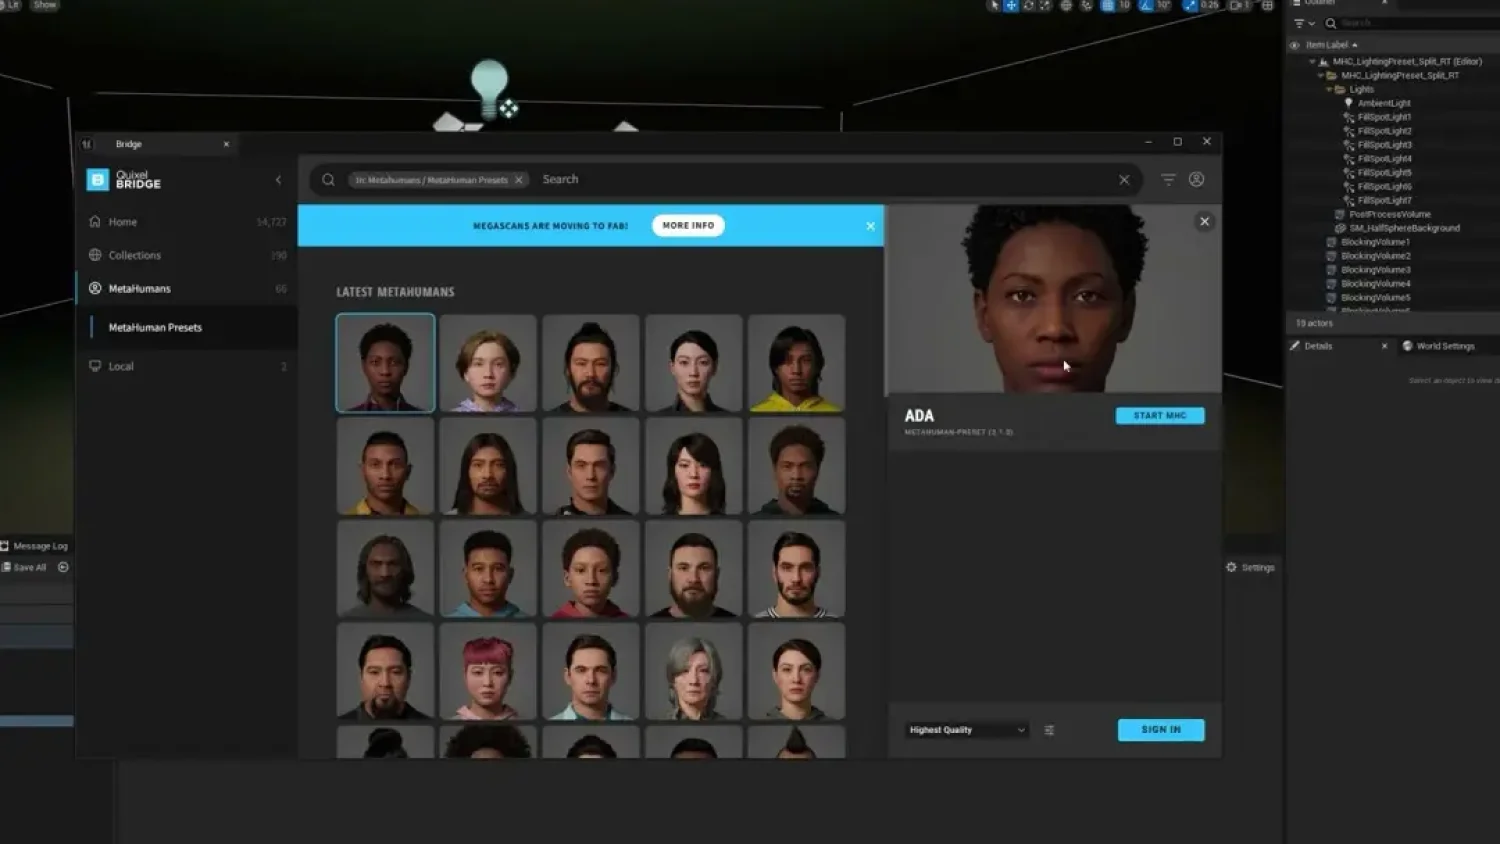
Task: Click the Settings gear in the editor
Action: [x=1231, y=567]
